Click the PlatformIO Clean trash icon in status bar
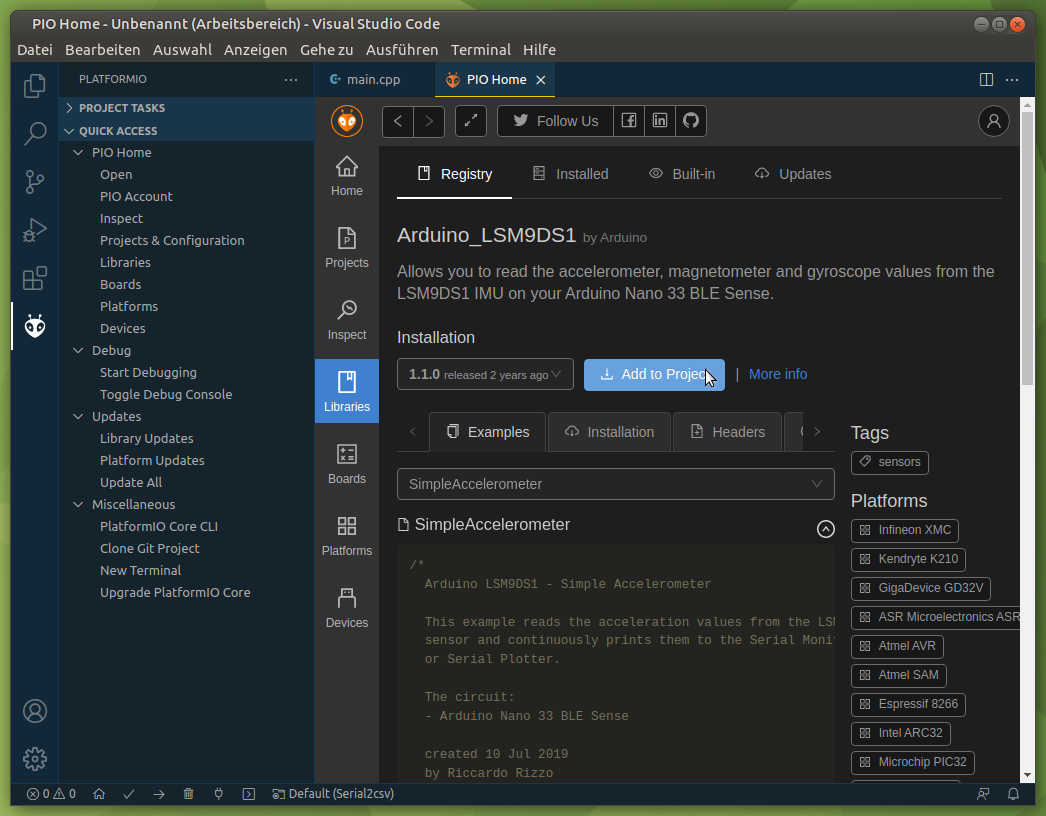 [x=189, y=794]
